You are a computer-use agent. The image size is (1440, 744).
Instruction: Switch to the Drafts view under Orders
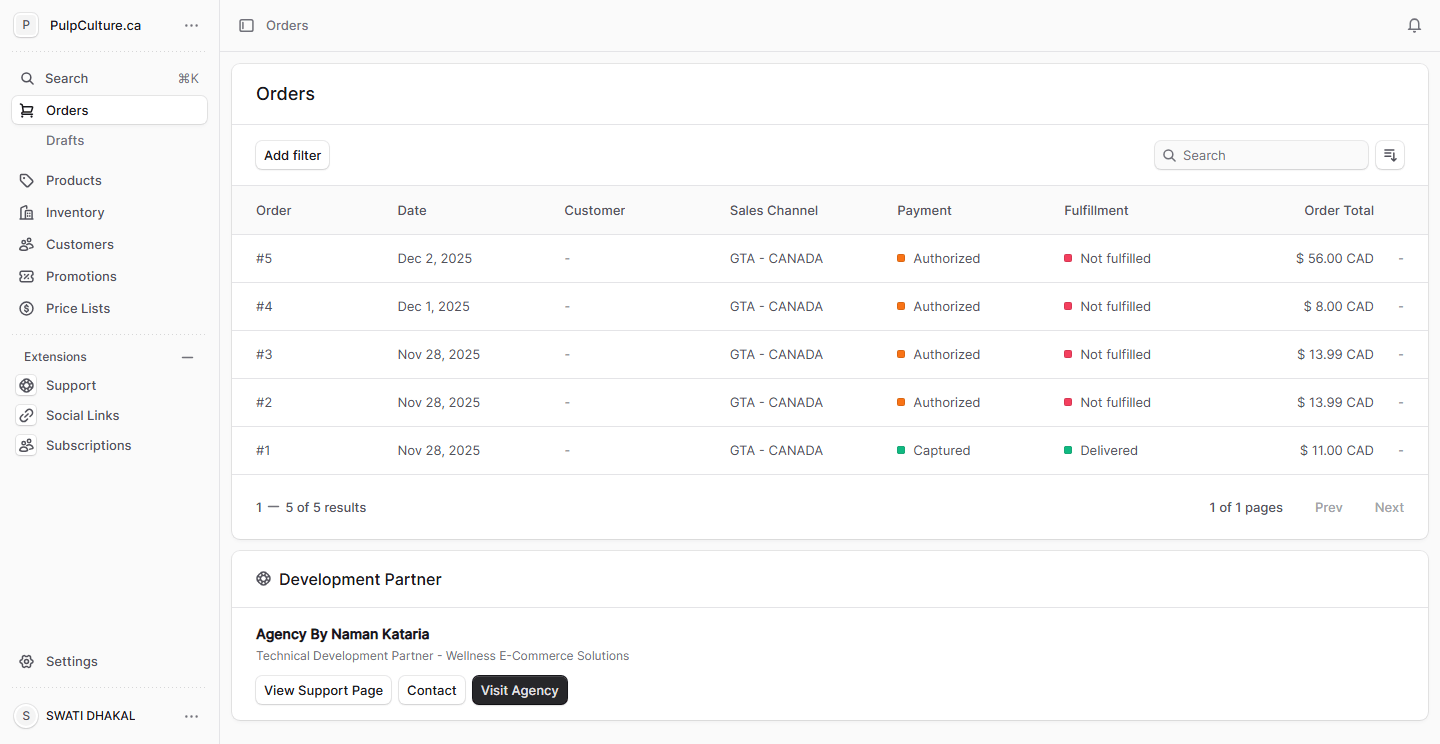tap(64, 140)
